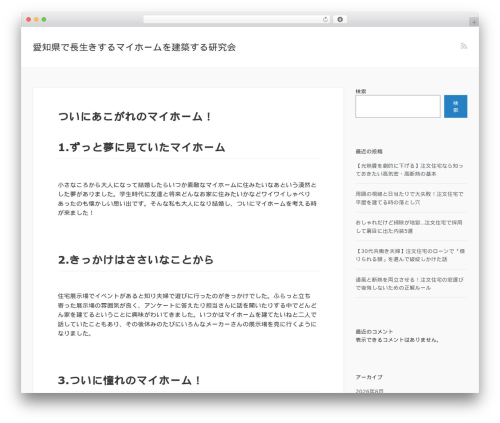Click heading 3.ついに憧れのマイホーム！
The height and width of the screenshot is (423, 500).
[x=130, y=380]
